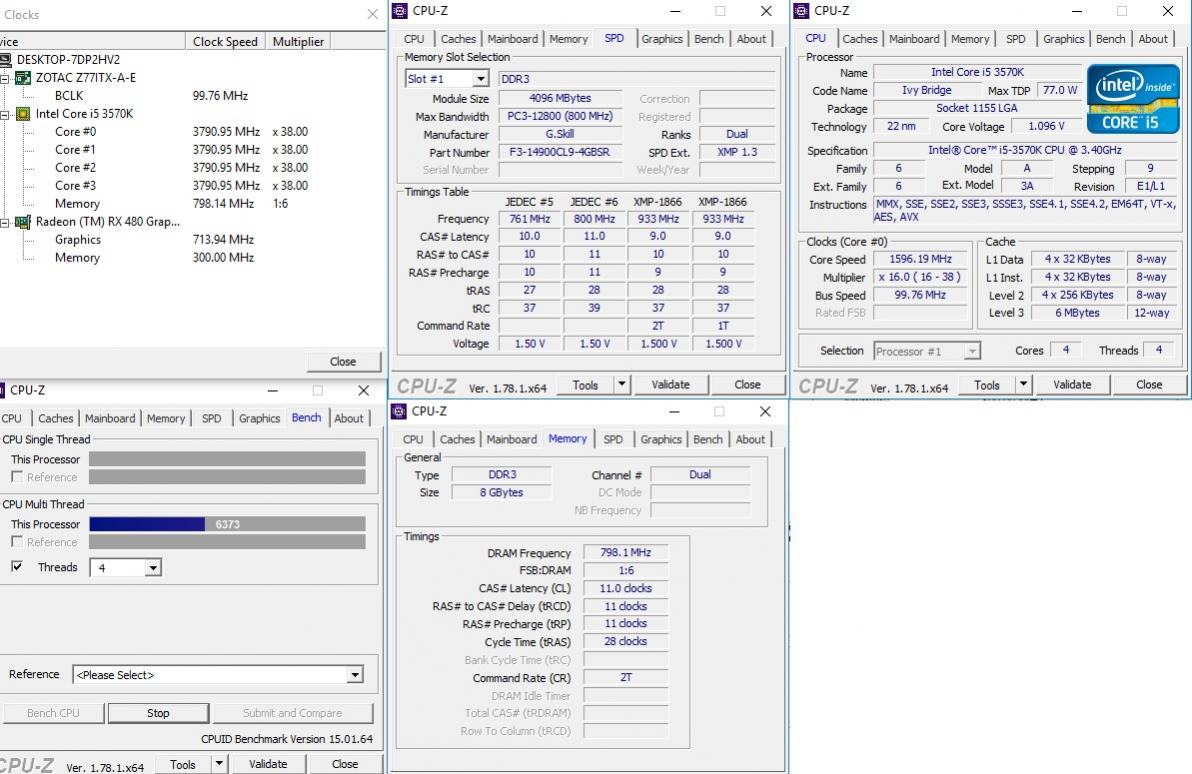Open the SPD tab in the Memory window
Image resolution: width=1192 pixels, height=774 pixels.
pos(613,439)
